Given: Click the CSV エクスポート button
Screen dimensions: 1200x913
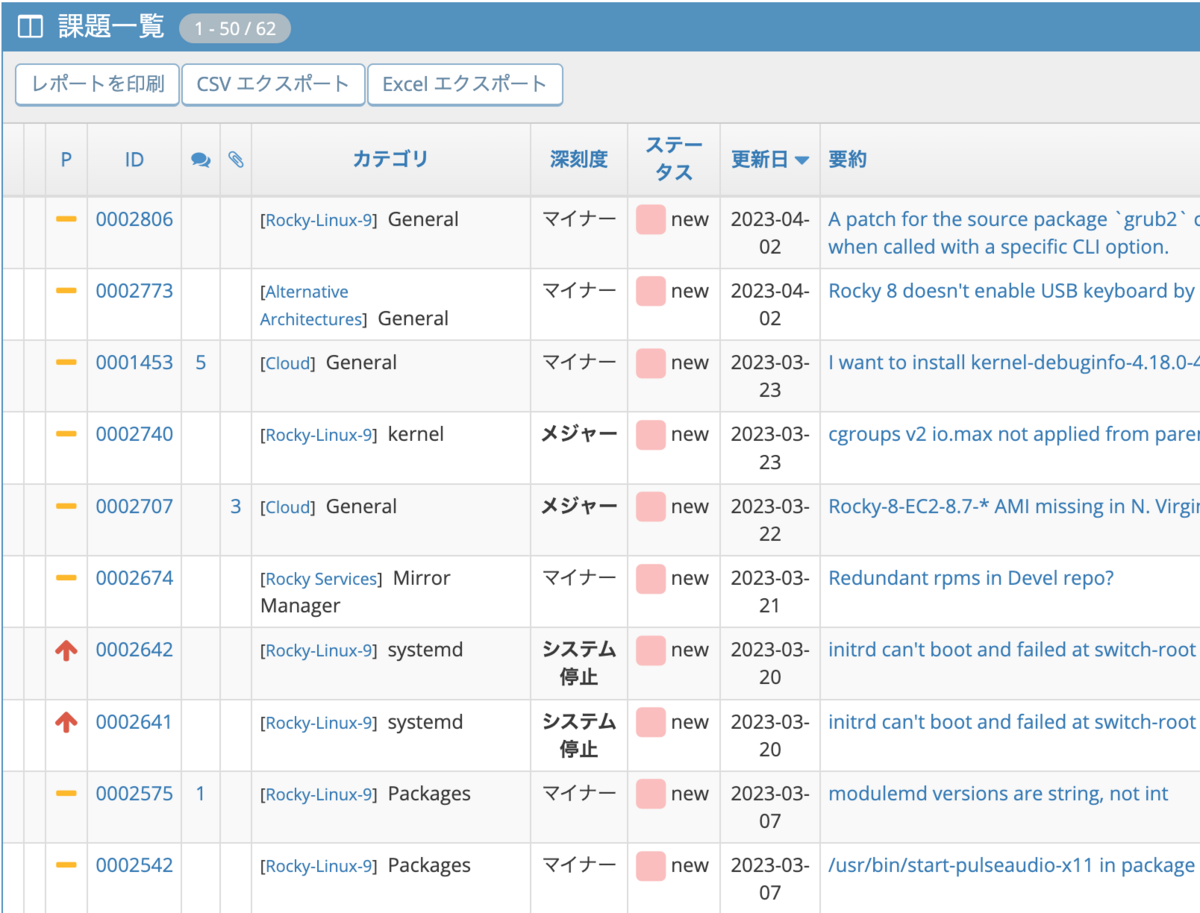Looking at the screenshot, I should 273,84.
